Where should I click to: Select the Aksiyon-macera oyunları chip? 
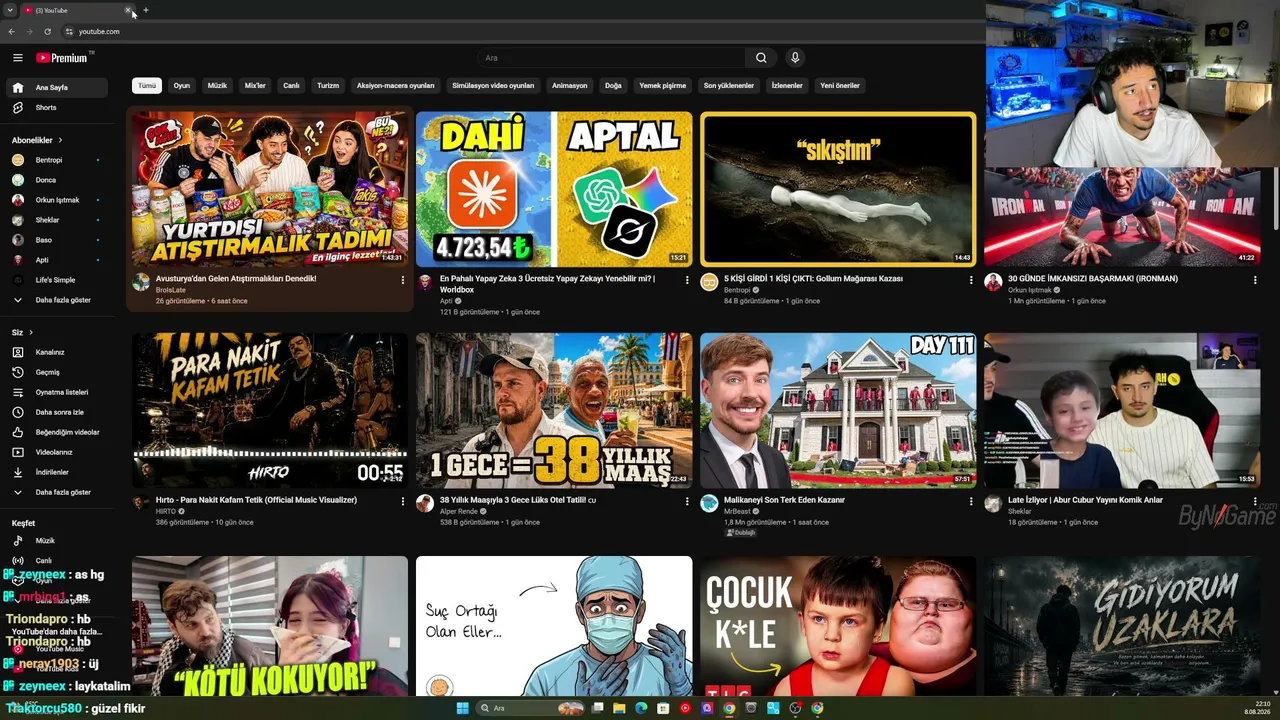point(396,86)
